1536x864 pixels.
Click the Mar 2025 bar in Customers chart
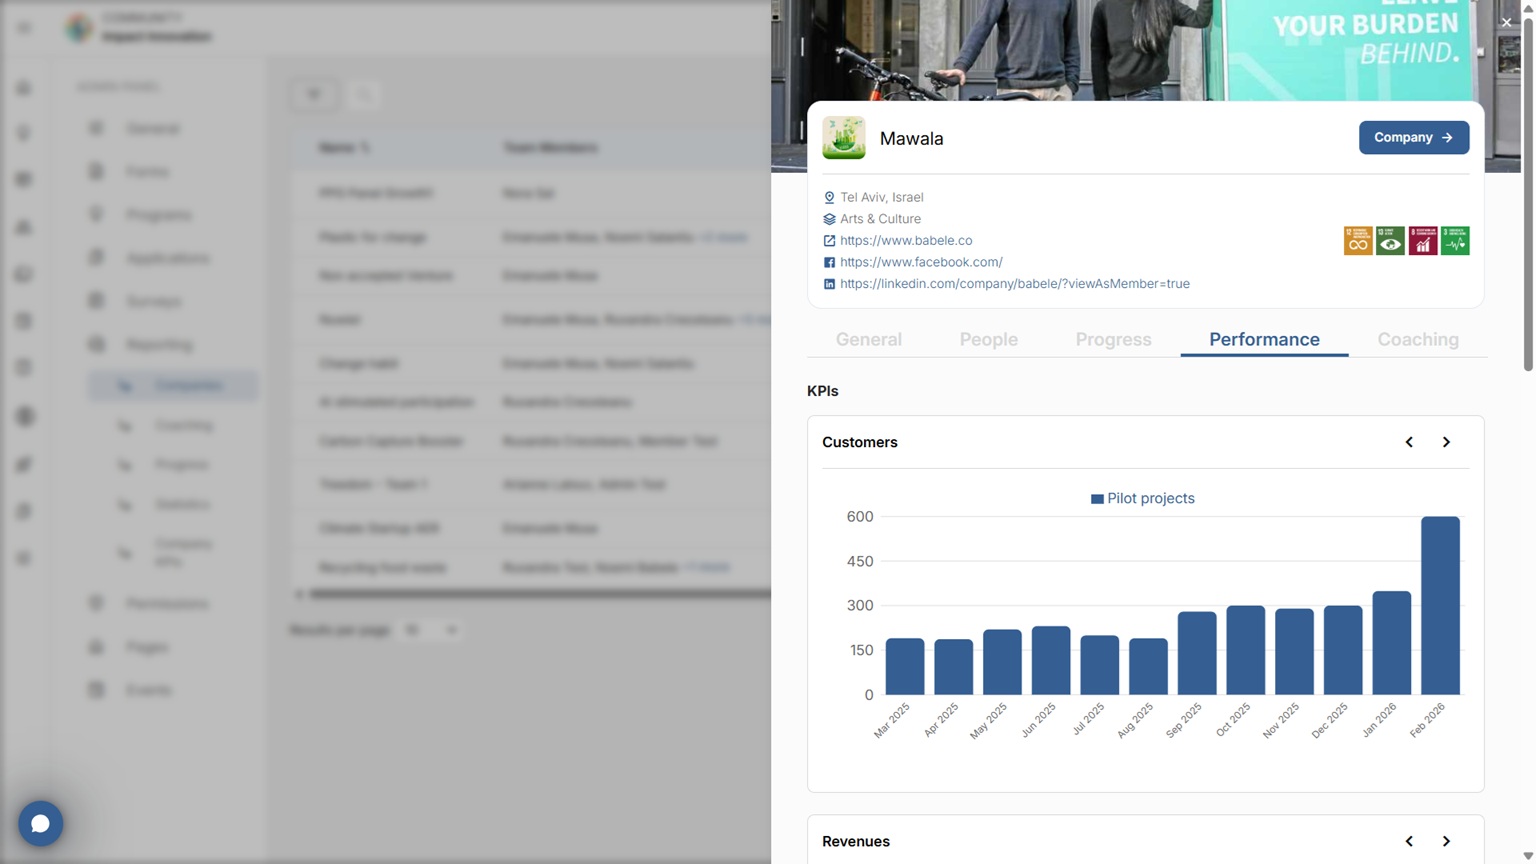(x=905, y=666)
